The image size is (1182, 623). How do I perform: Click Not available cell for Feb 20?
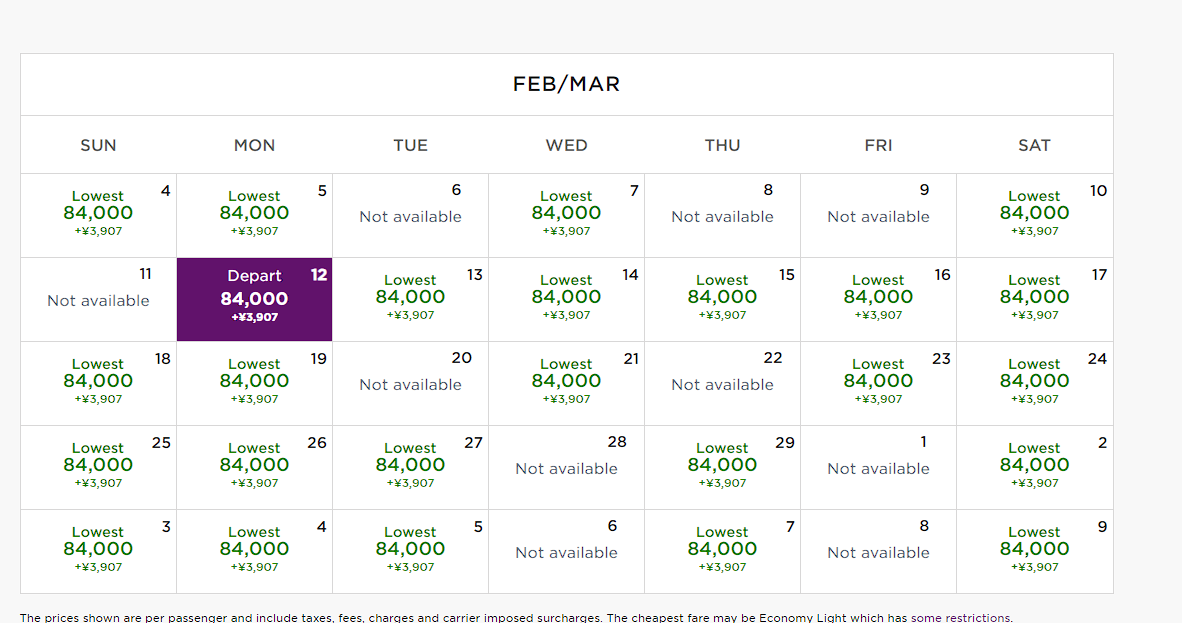(x=411, y=383)
